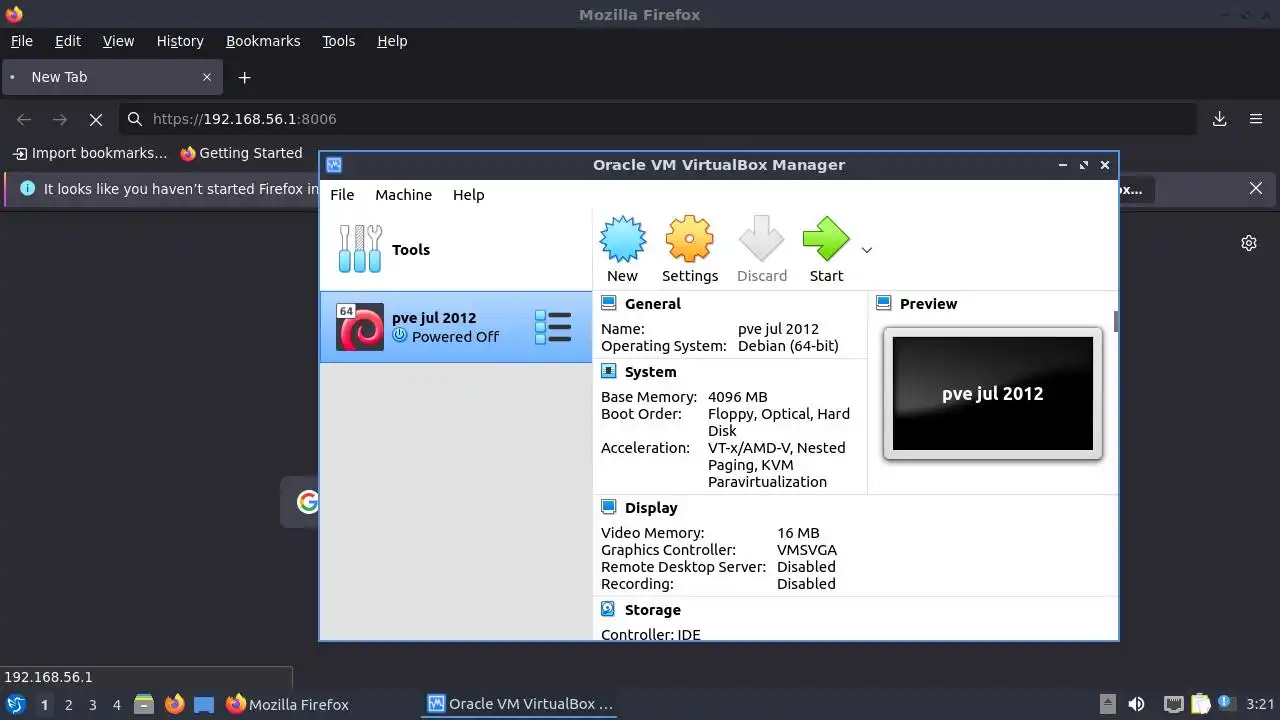Click the Firefox back arrow
The width and height of the screenshot is (1280, 720).
(x=24, y=119)
